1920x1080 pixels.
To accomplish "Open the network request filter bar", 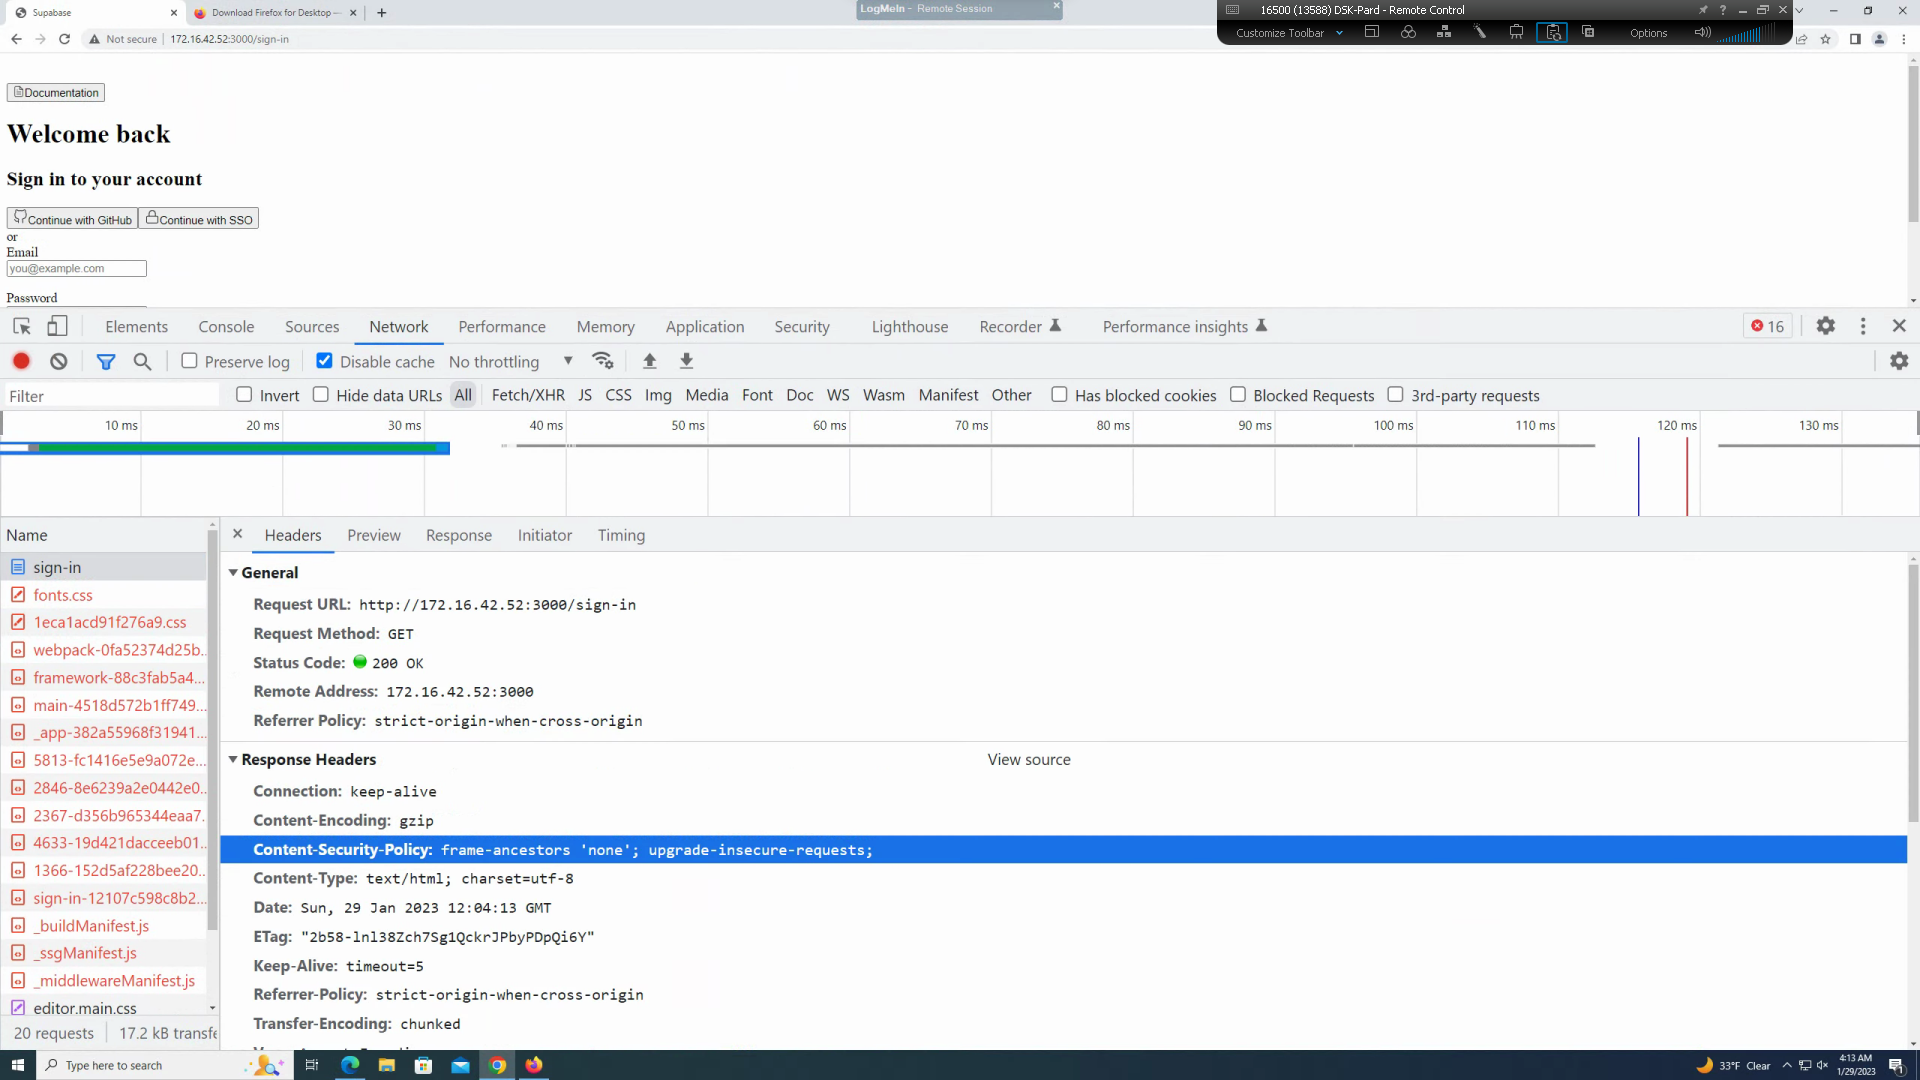I will 106,361.
